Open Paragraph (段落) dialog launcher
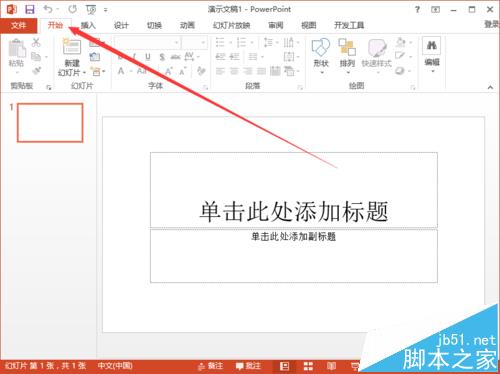 pos(300,87)
